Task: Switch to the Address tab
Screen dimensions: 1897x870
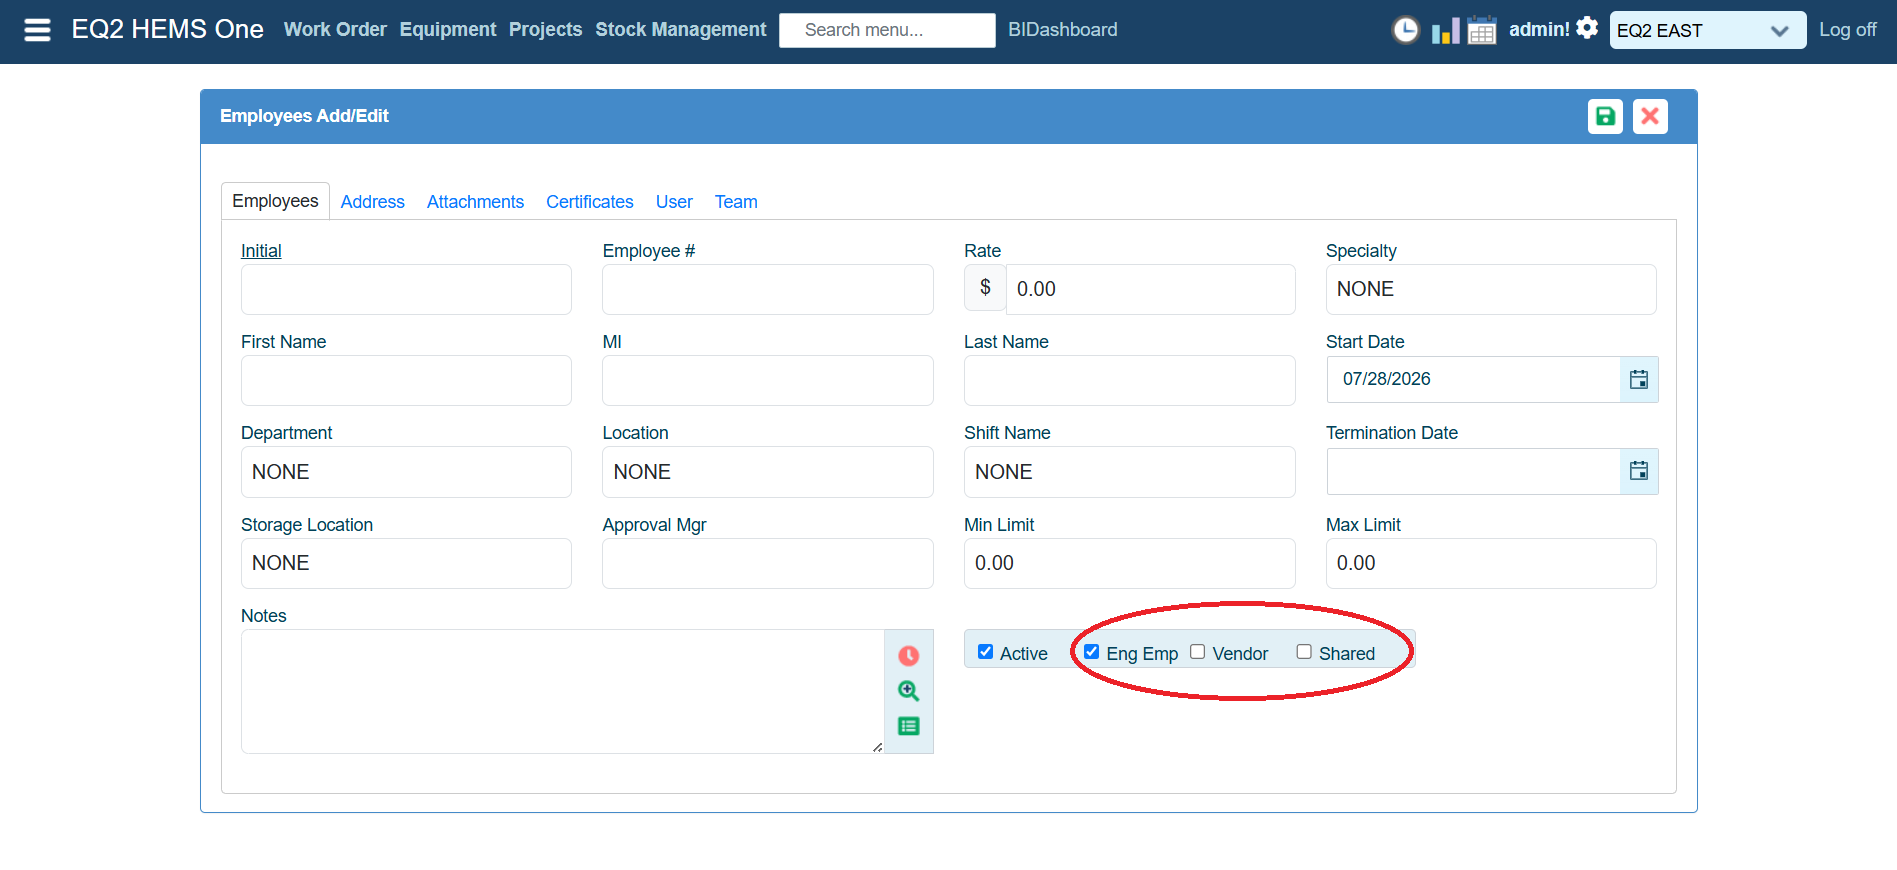Action: 372,202
